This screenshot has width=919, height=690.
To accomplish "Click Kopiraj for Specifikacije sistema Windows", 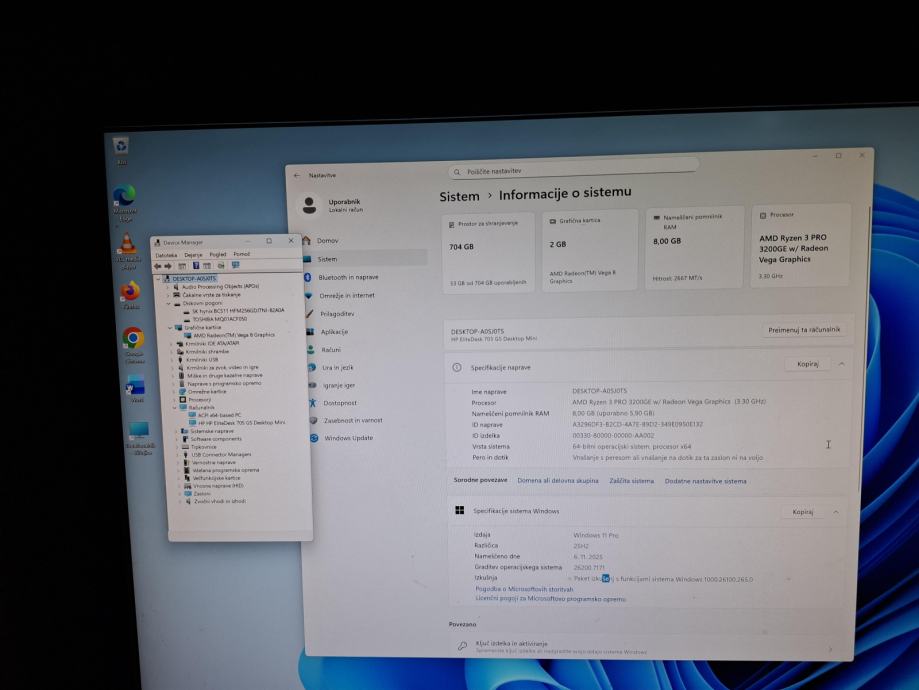I will pyautogui.click(x=803, y=512).
